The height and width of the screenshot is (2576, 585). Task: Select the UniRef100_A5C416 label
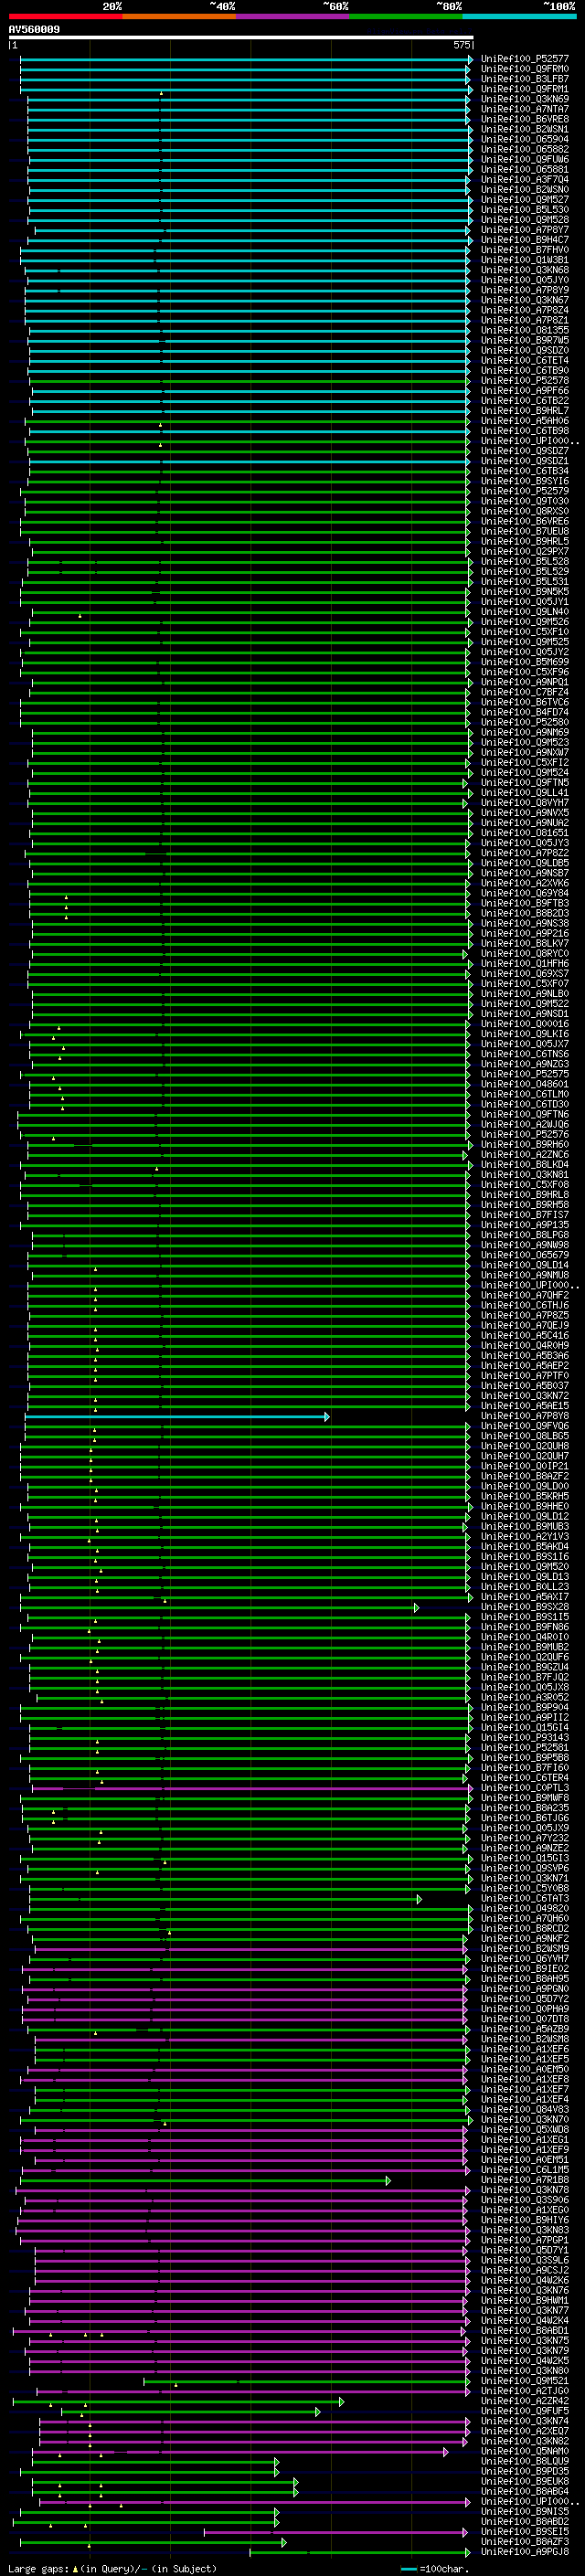coord(525,1335)
